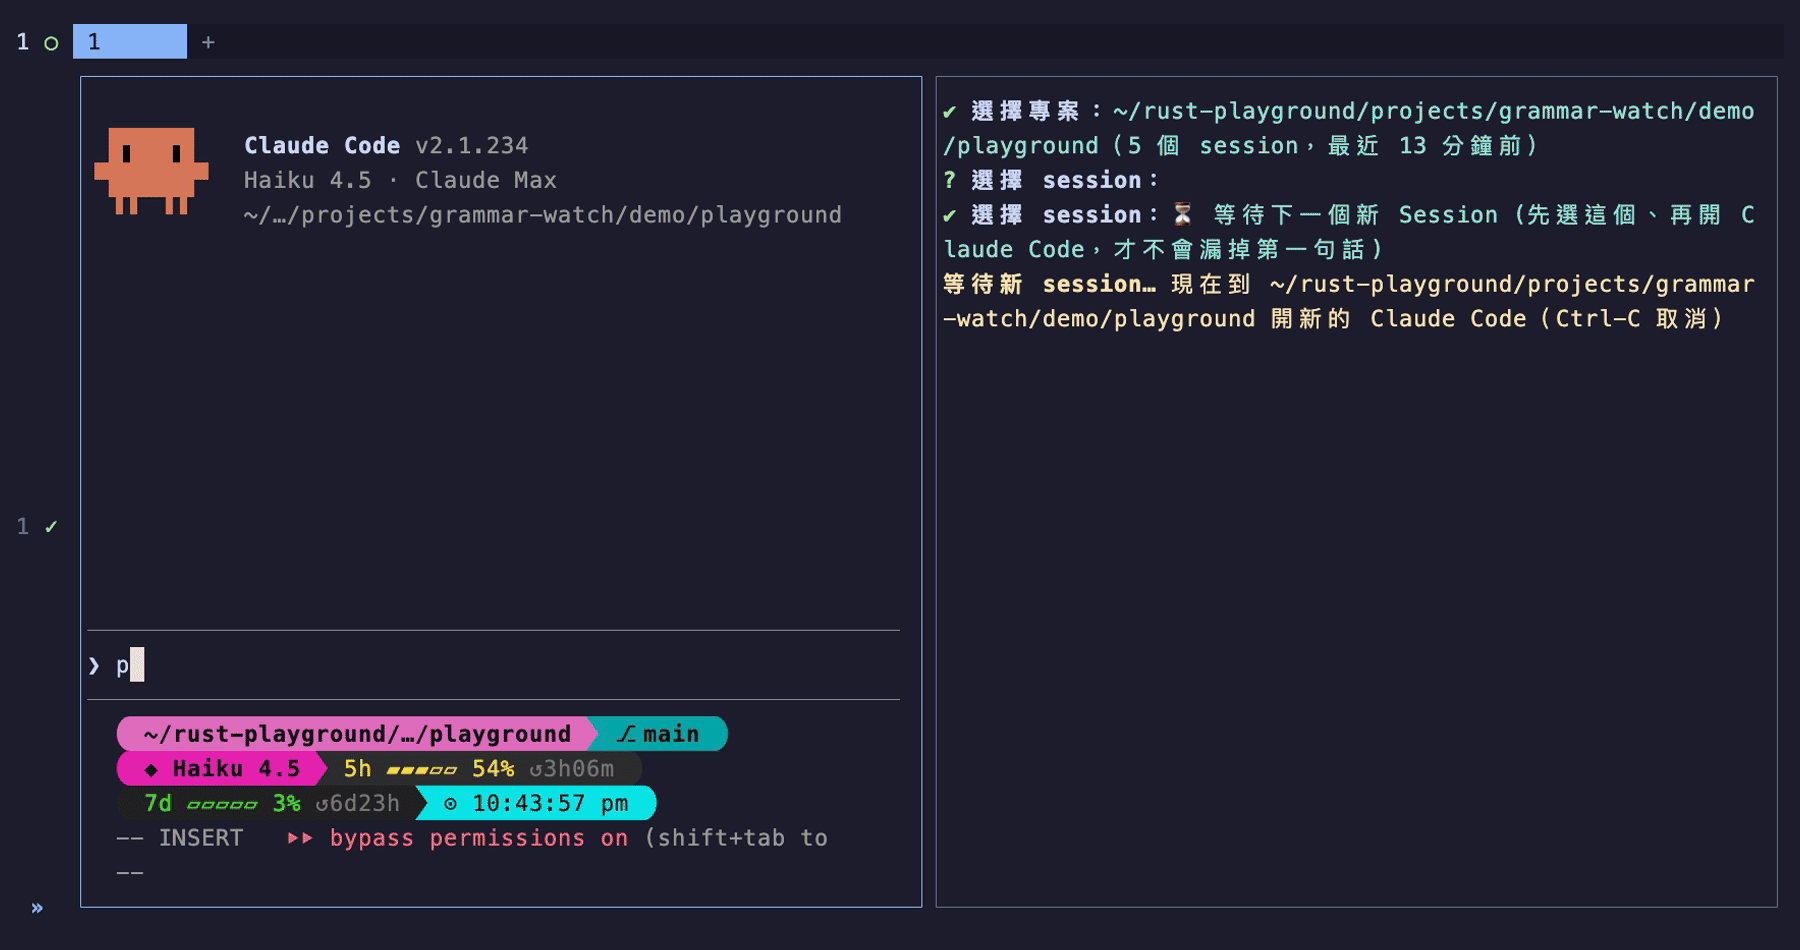Click the working directory path under header

tap(543, 215)
